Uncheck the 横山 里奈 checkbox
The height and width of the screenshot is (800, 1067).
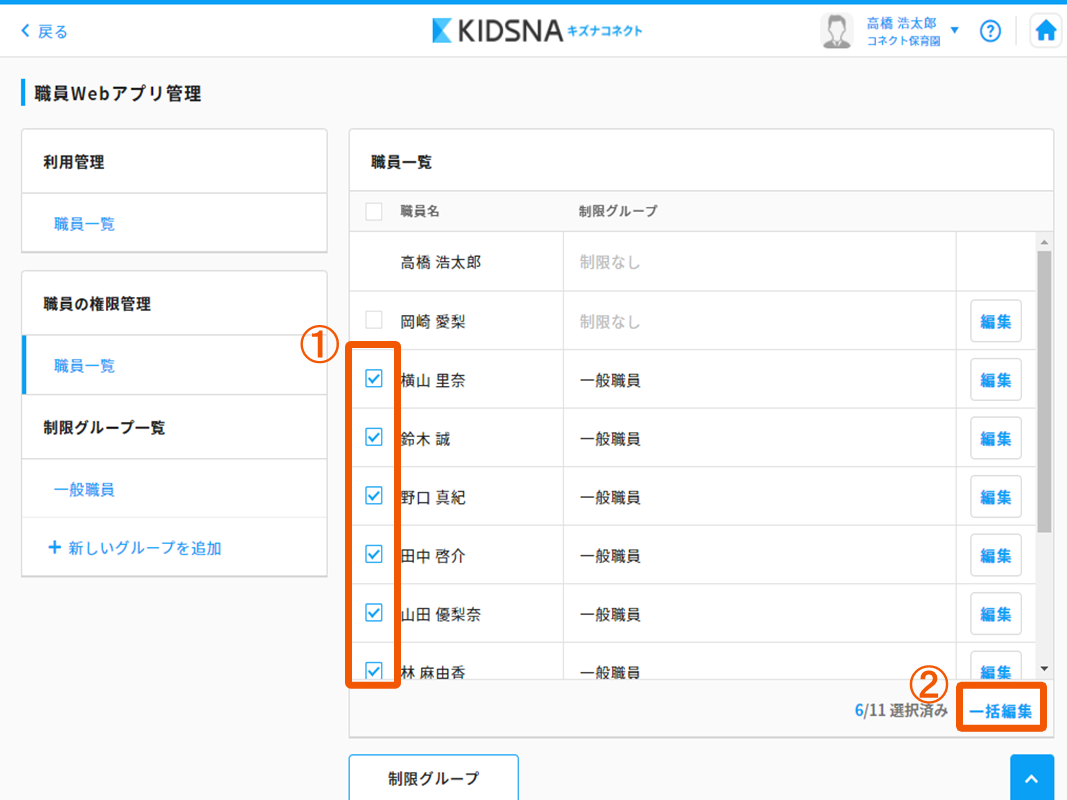374,379
